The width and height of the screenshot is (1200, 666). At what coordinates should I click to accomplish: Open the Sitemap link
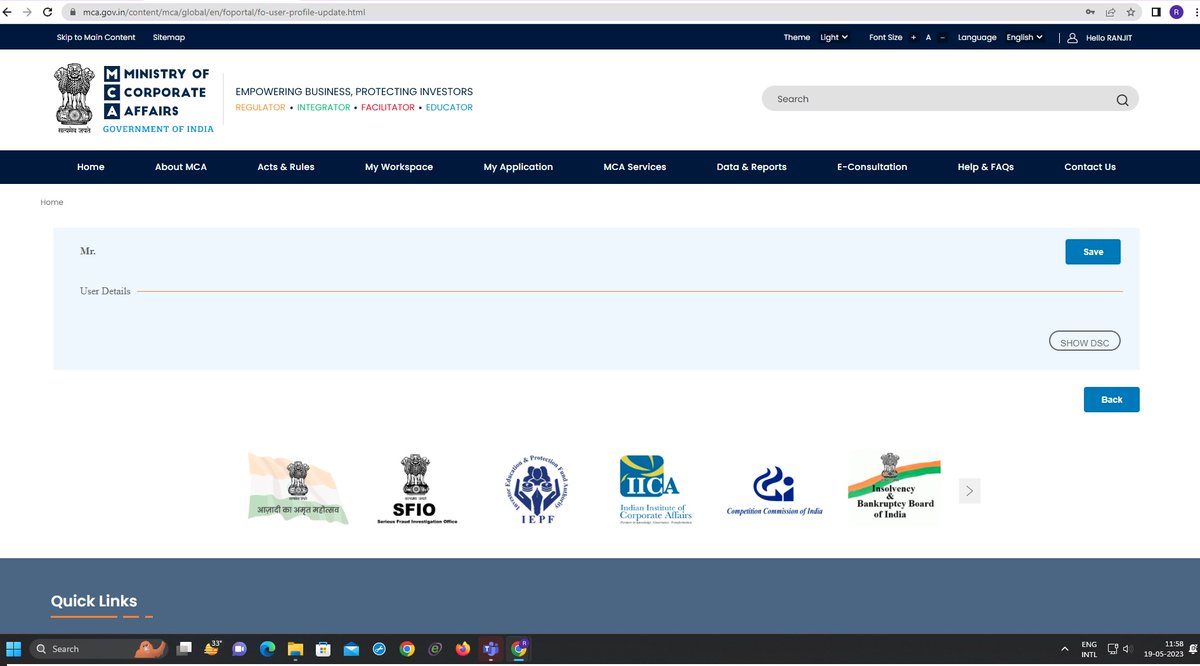(169, 37)
